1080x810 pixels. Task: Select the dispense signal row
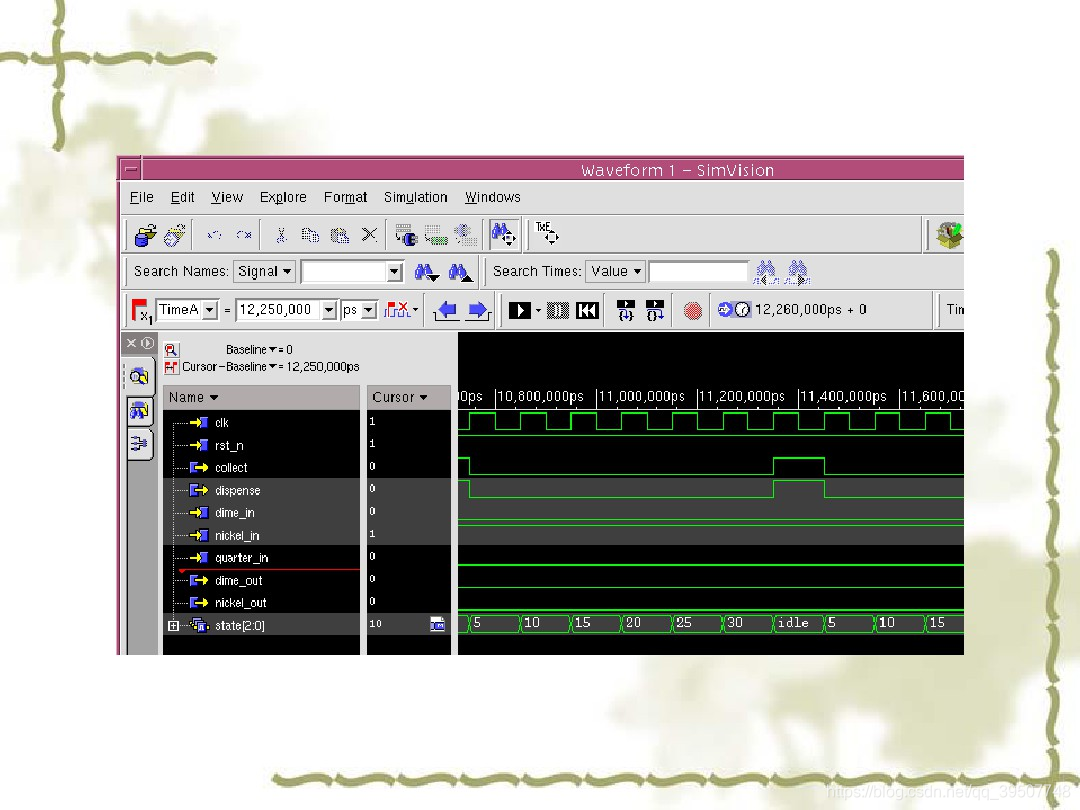(262, 490)
